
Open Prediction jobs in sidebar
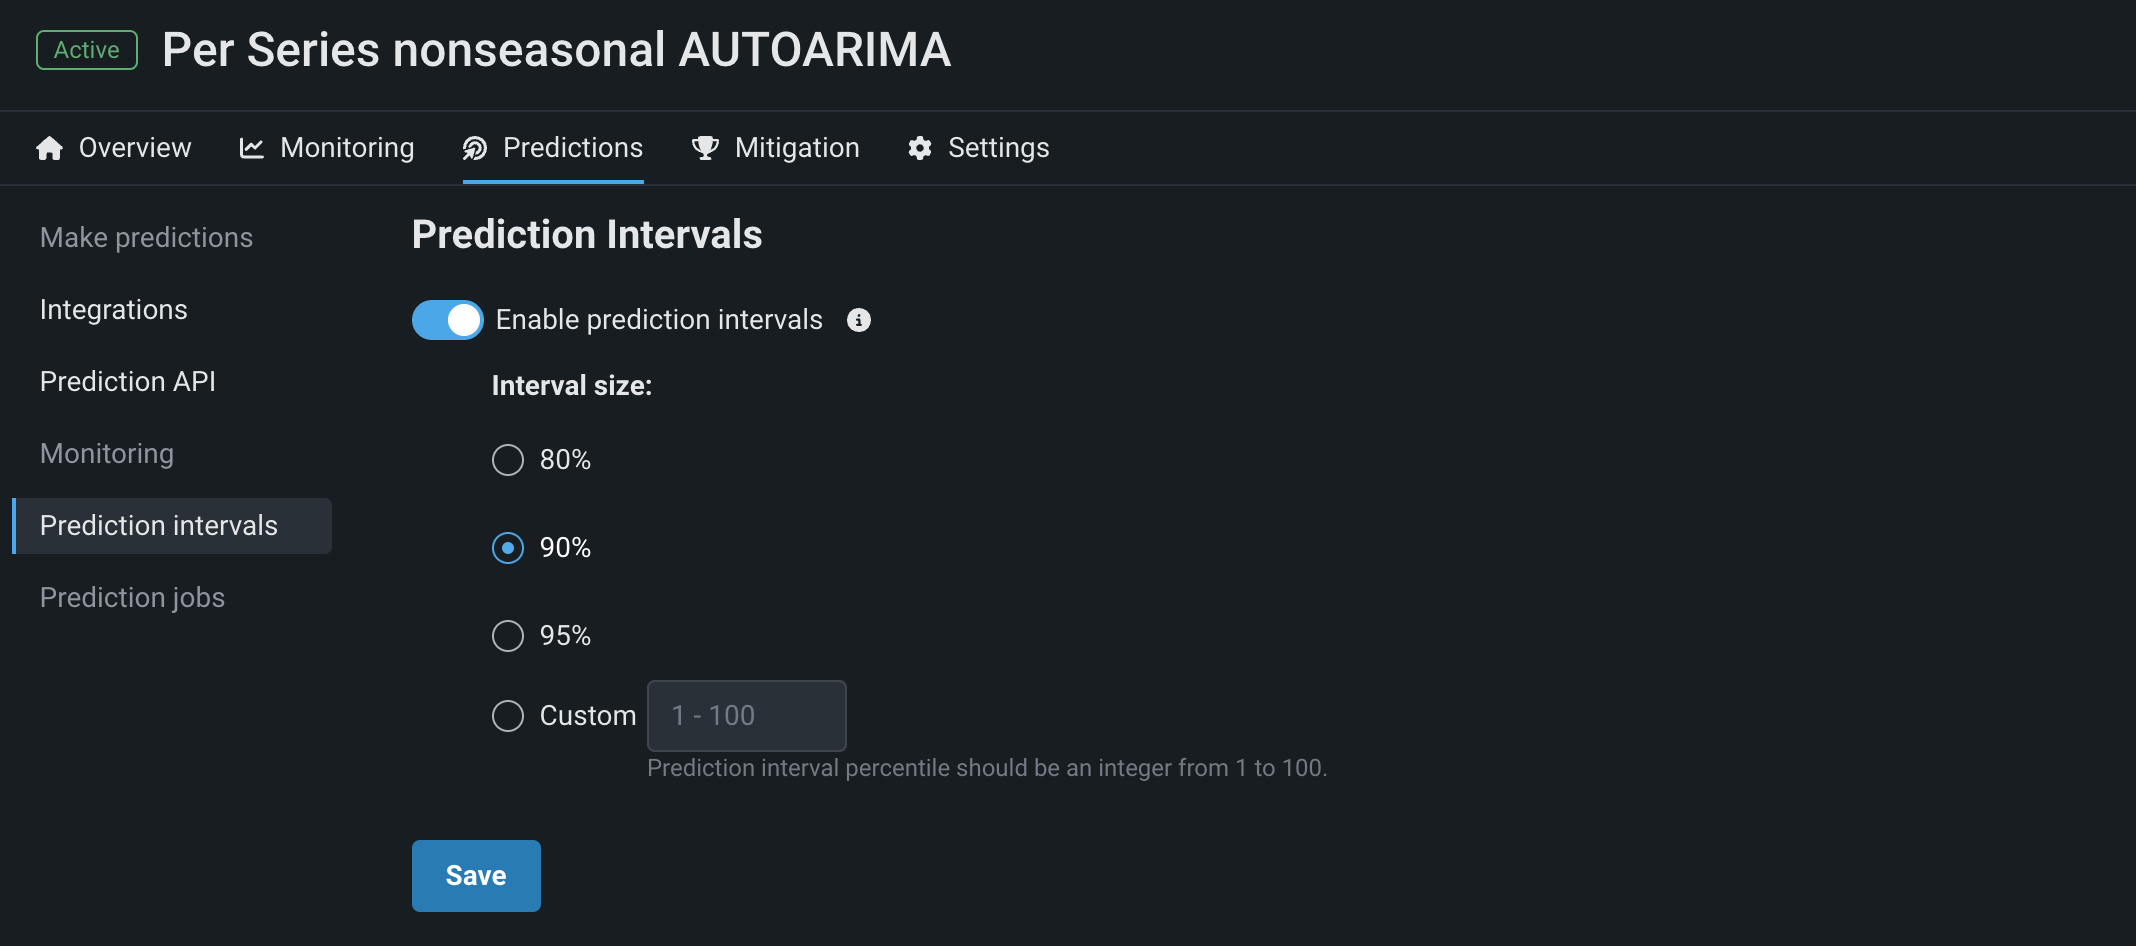tap(132, 598)
